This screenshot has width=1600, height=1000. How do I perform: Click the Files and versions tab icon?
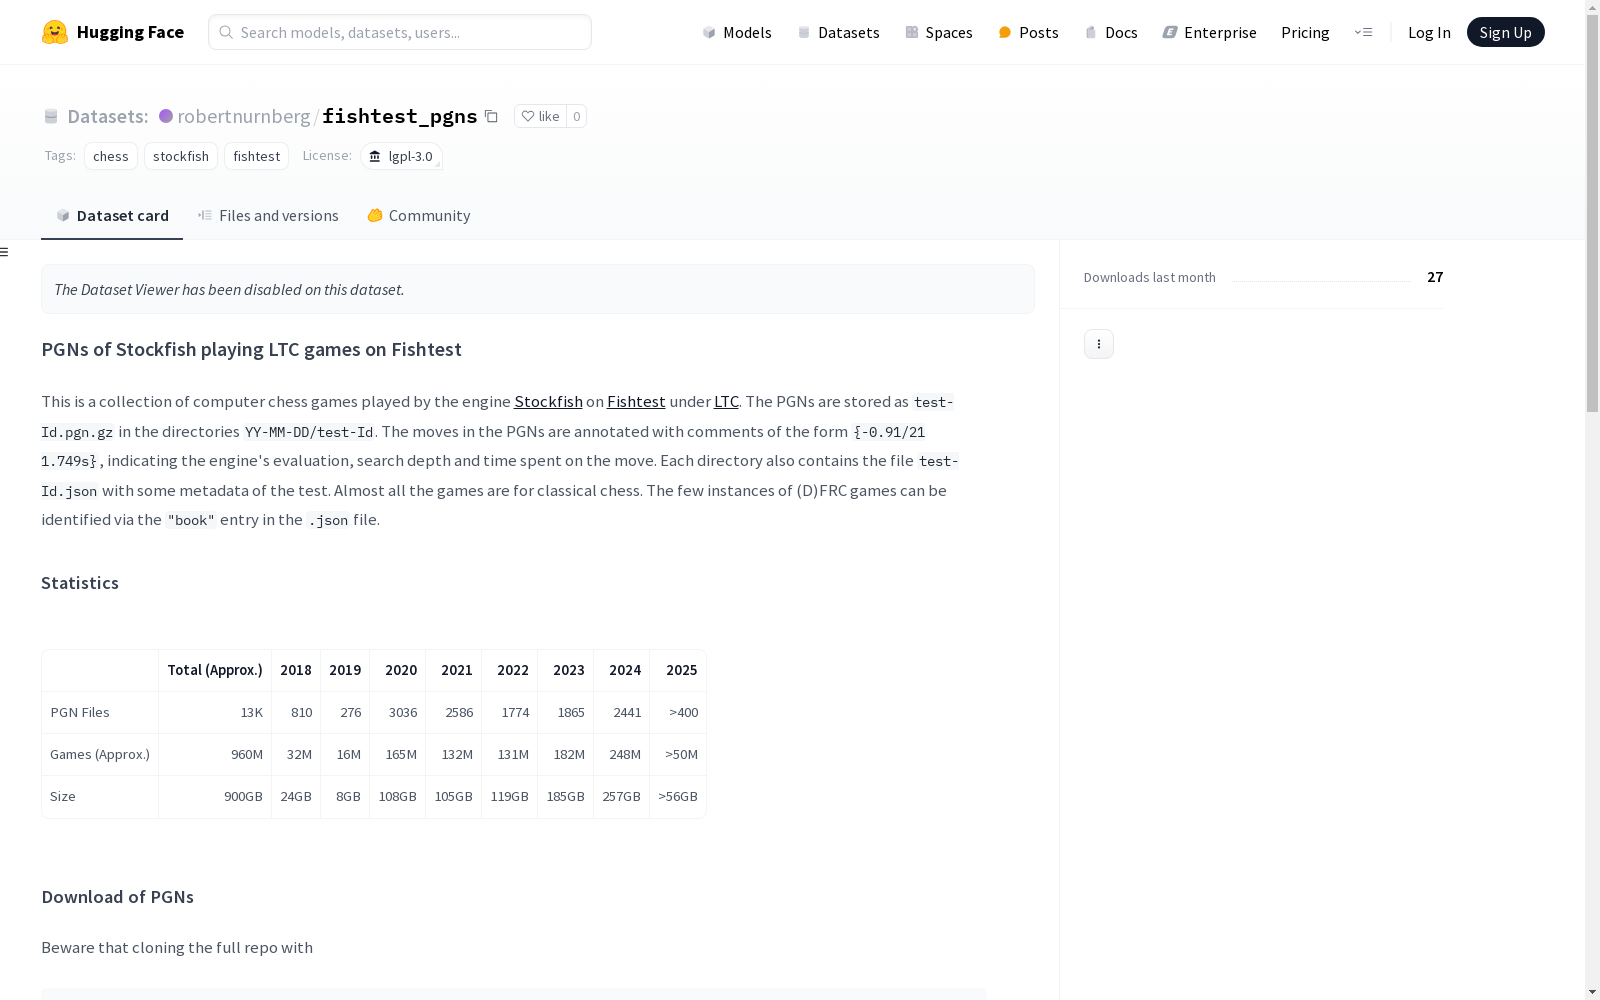[x=205, y=215]
